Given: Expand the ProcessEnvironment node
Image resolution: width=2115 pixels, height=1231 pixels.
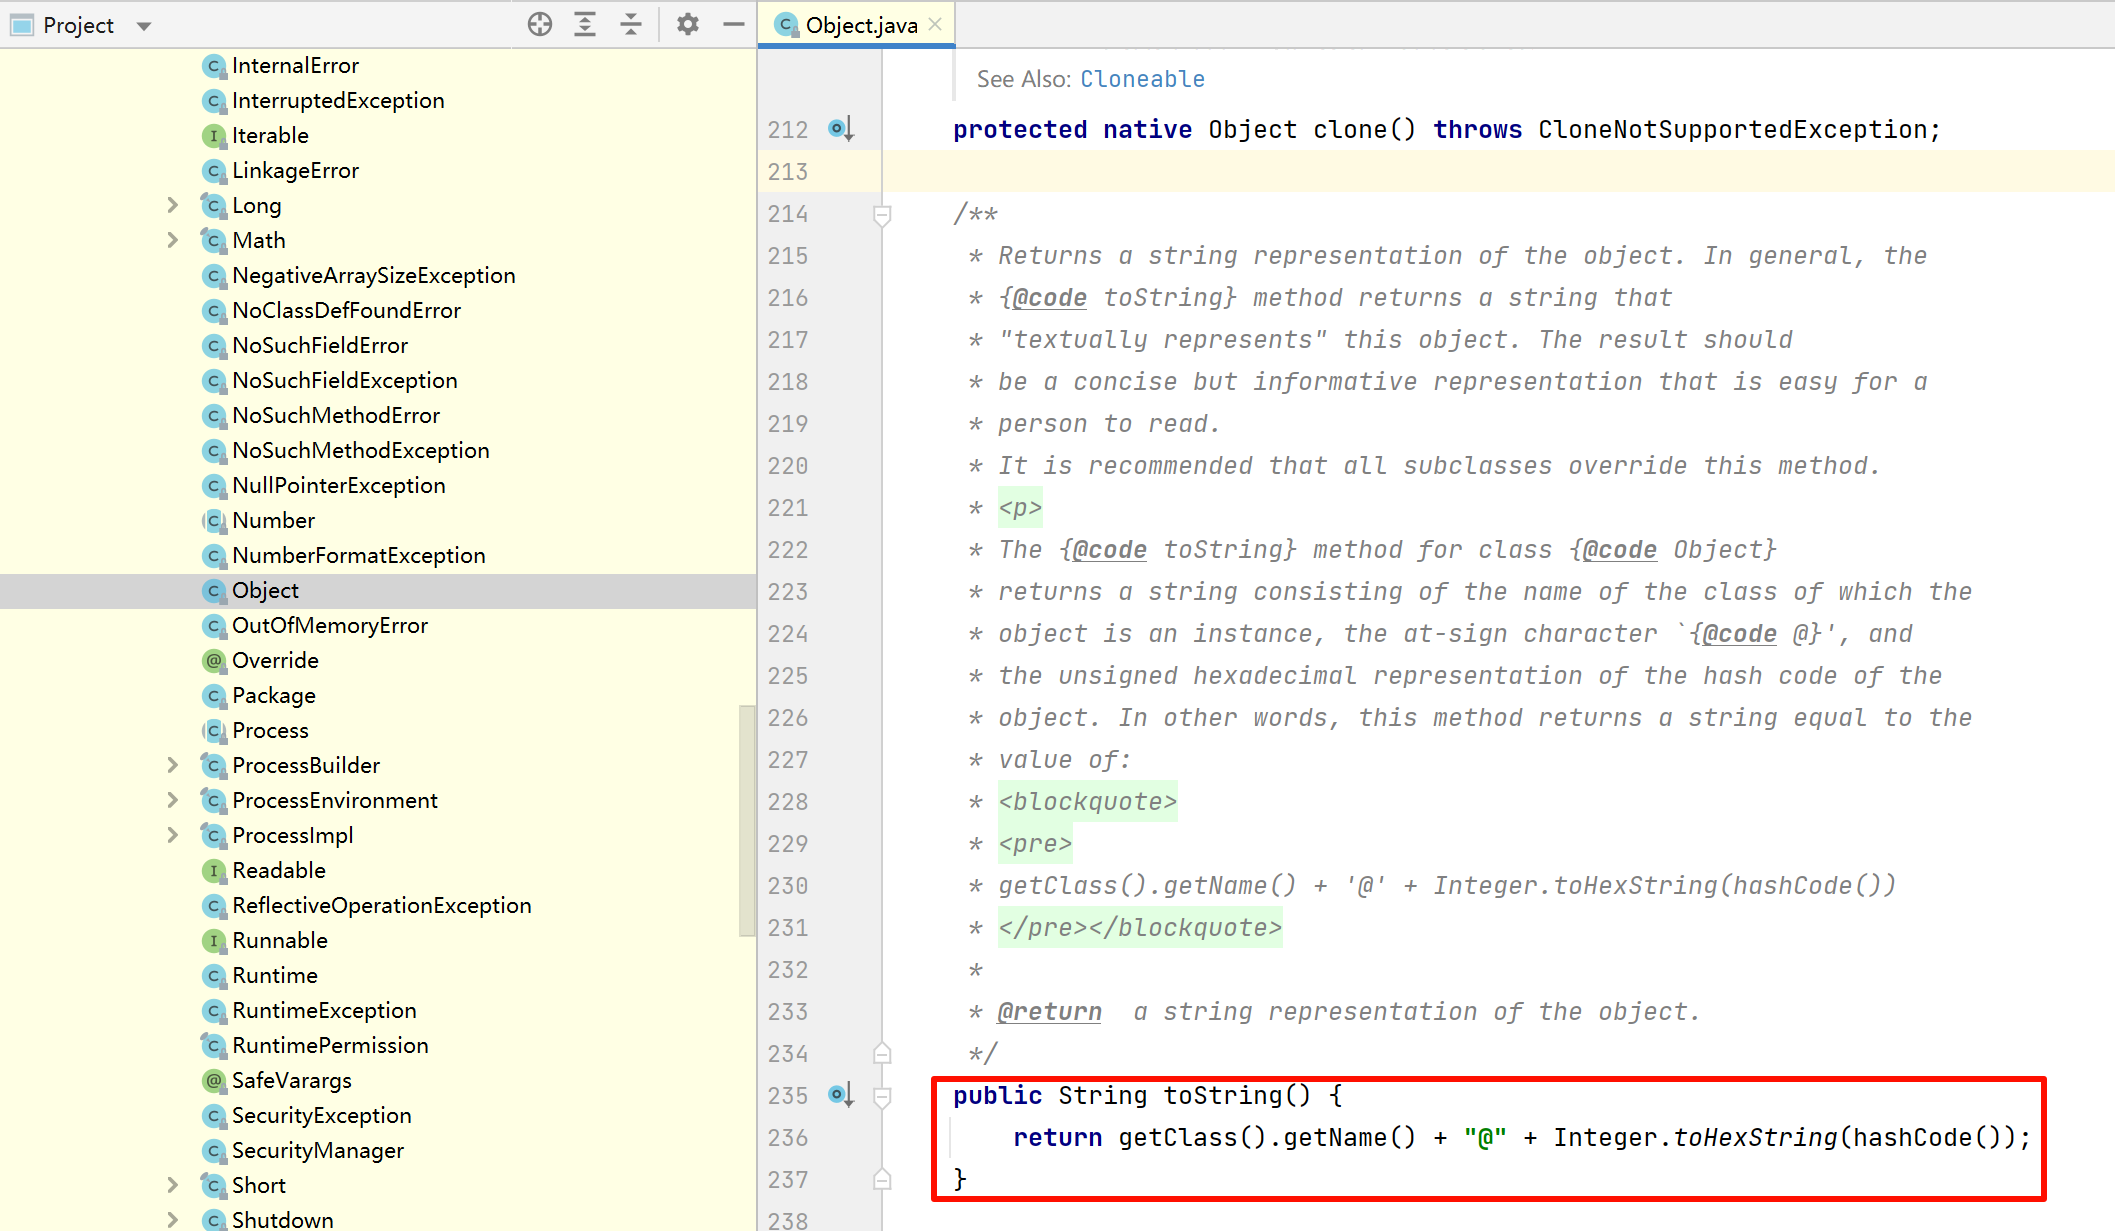Looking at the screenshot, I should 172,800.
